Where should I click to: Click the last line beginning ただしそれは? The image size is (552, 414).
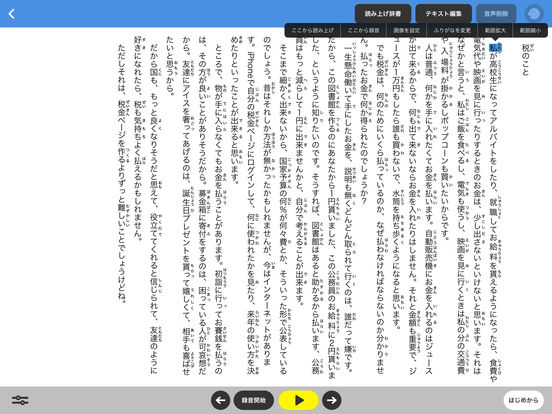[x=122, y=173]
